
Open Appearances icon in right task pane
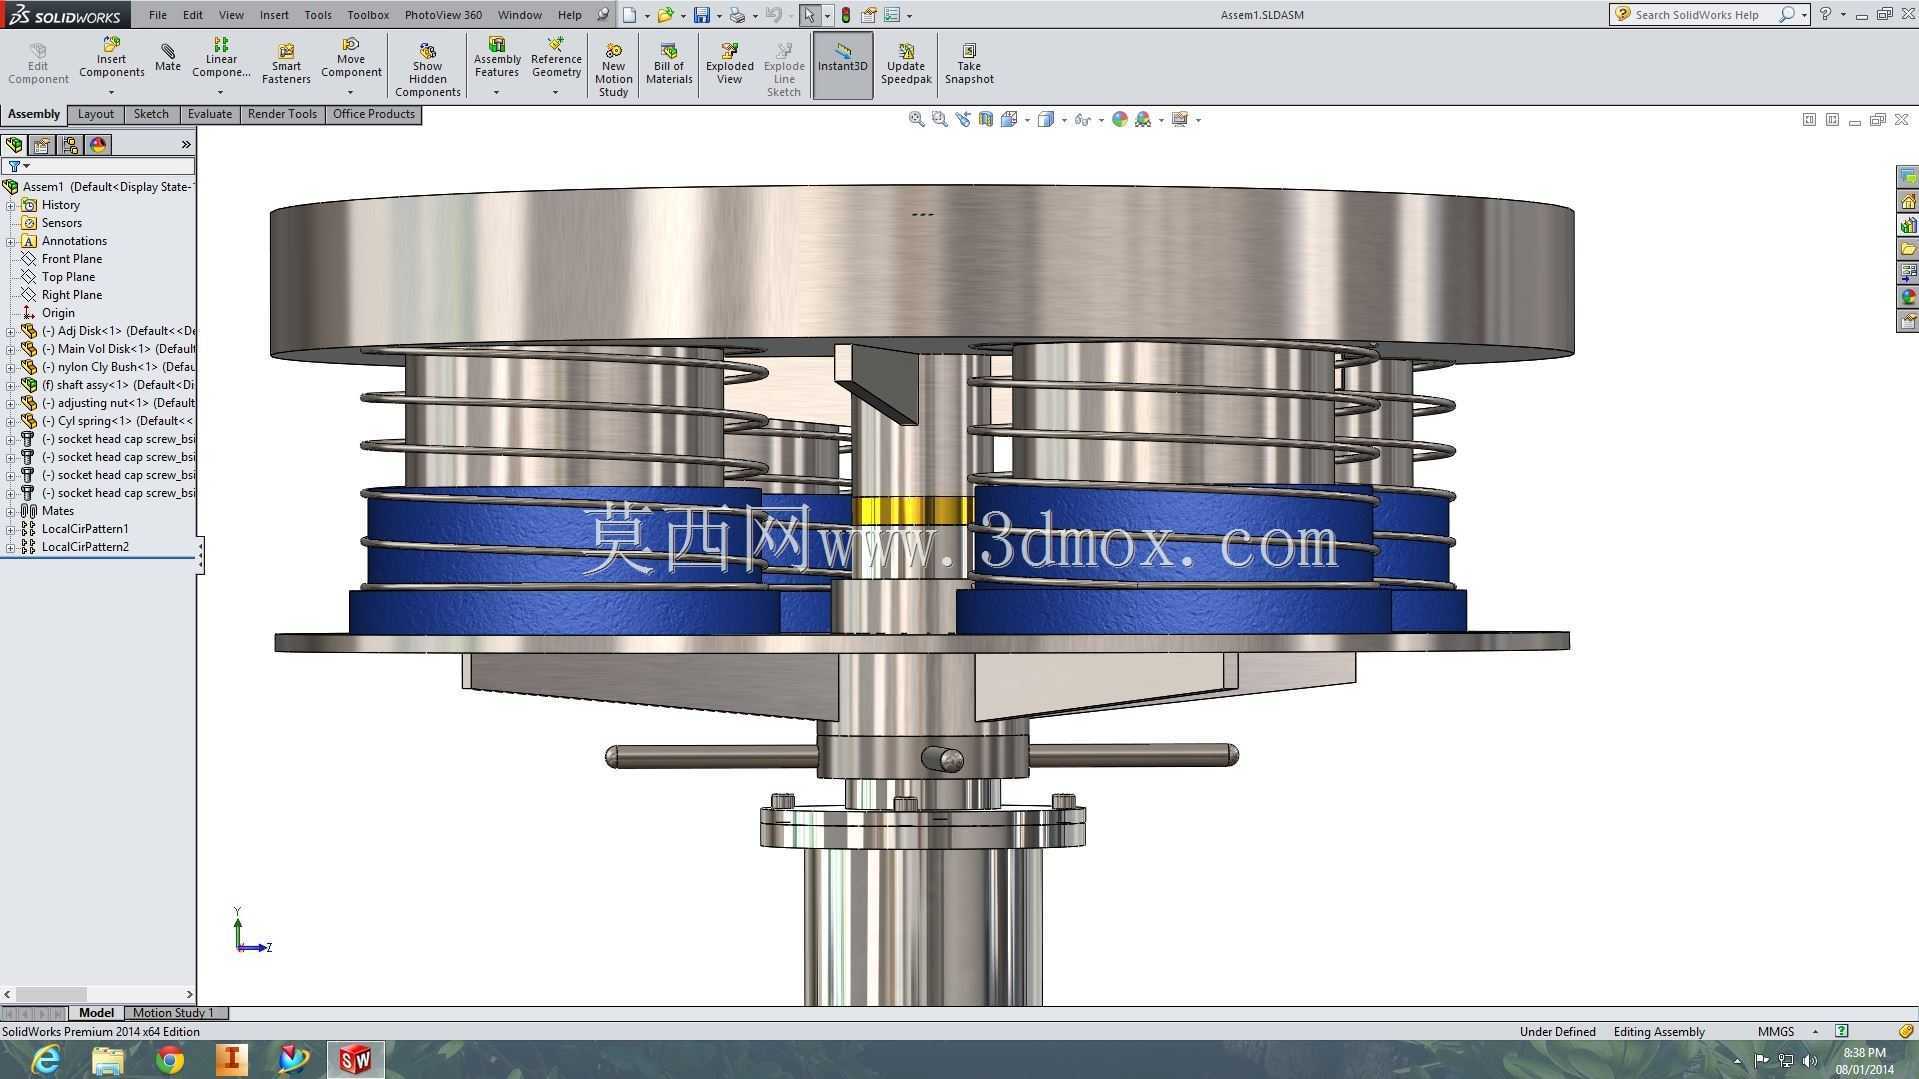pos(1908,297)
